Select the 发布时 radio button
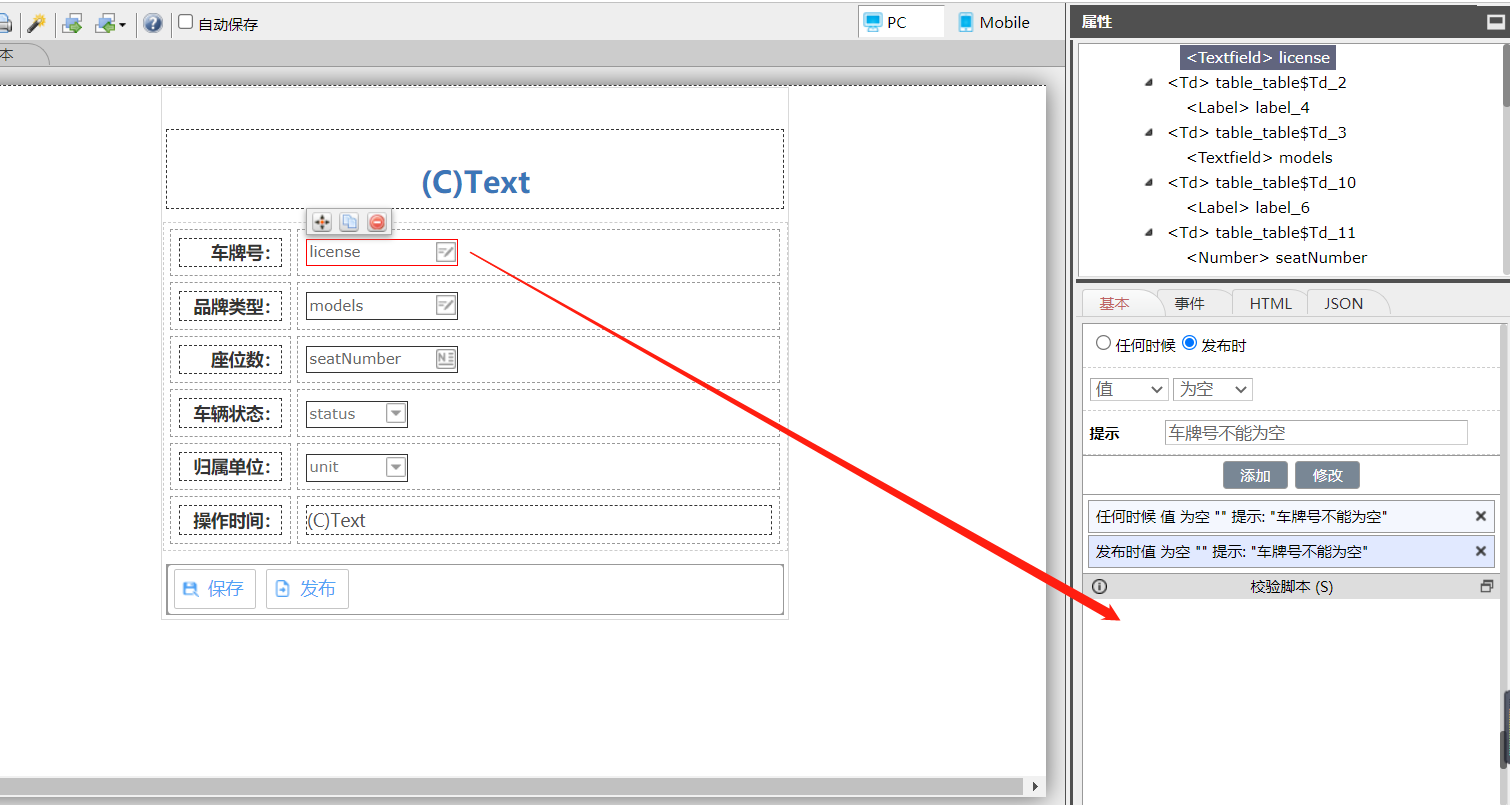Image resolution: width=1510 pixels, height=805 pixels. tap(1189, 343)
